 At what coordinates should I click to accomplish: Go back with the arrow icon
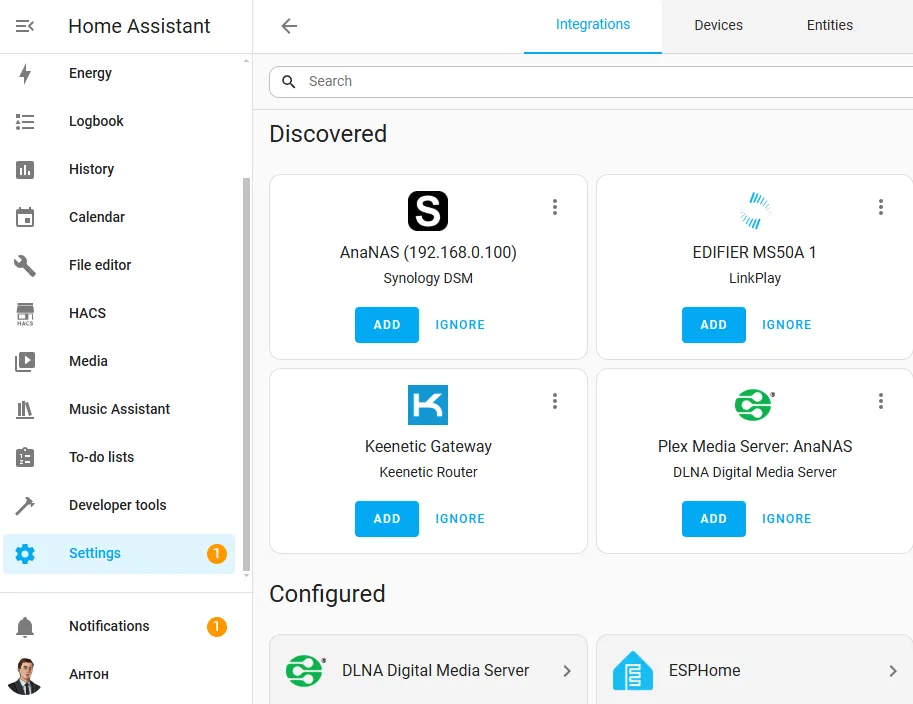(x=289, y=26)
